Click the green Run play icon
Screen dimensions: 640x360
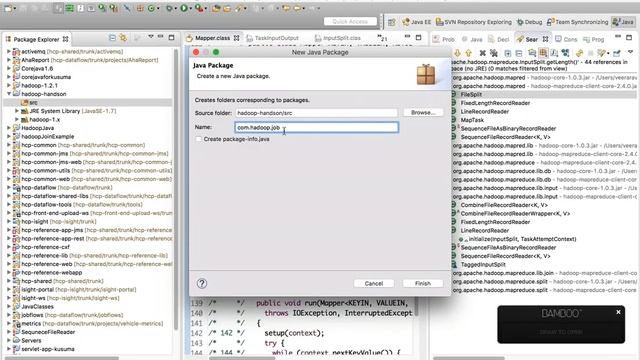184,8
